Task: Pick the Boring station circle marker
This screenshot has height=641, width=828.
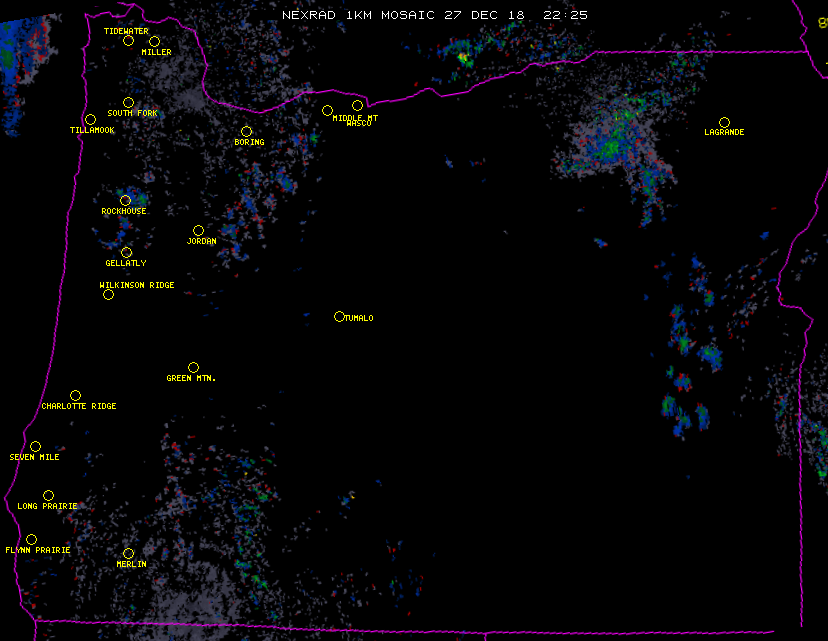Action: click(x=246, y=131)
